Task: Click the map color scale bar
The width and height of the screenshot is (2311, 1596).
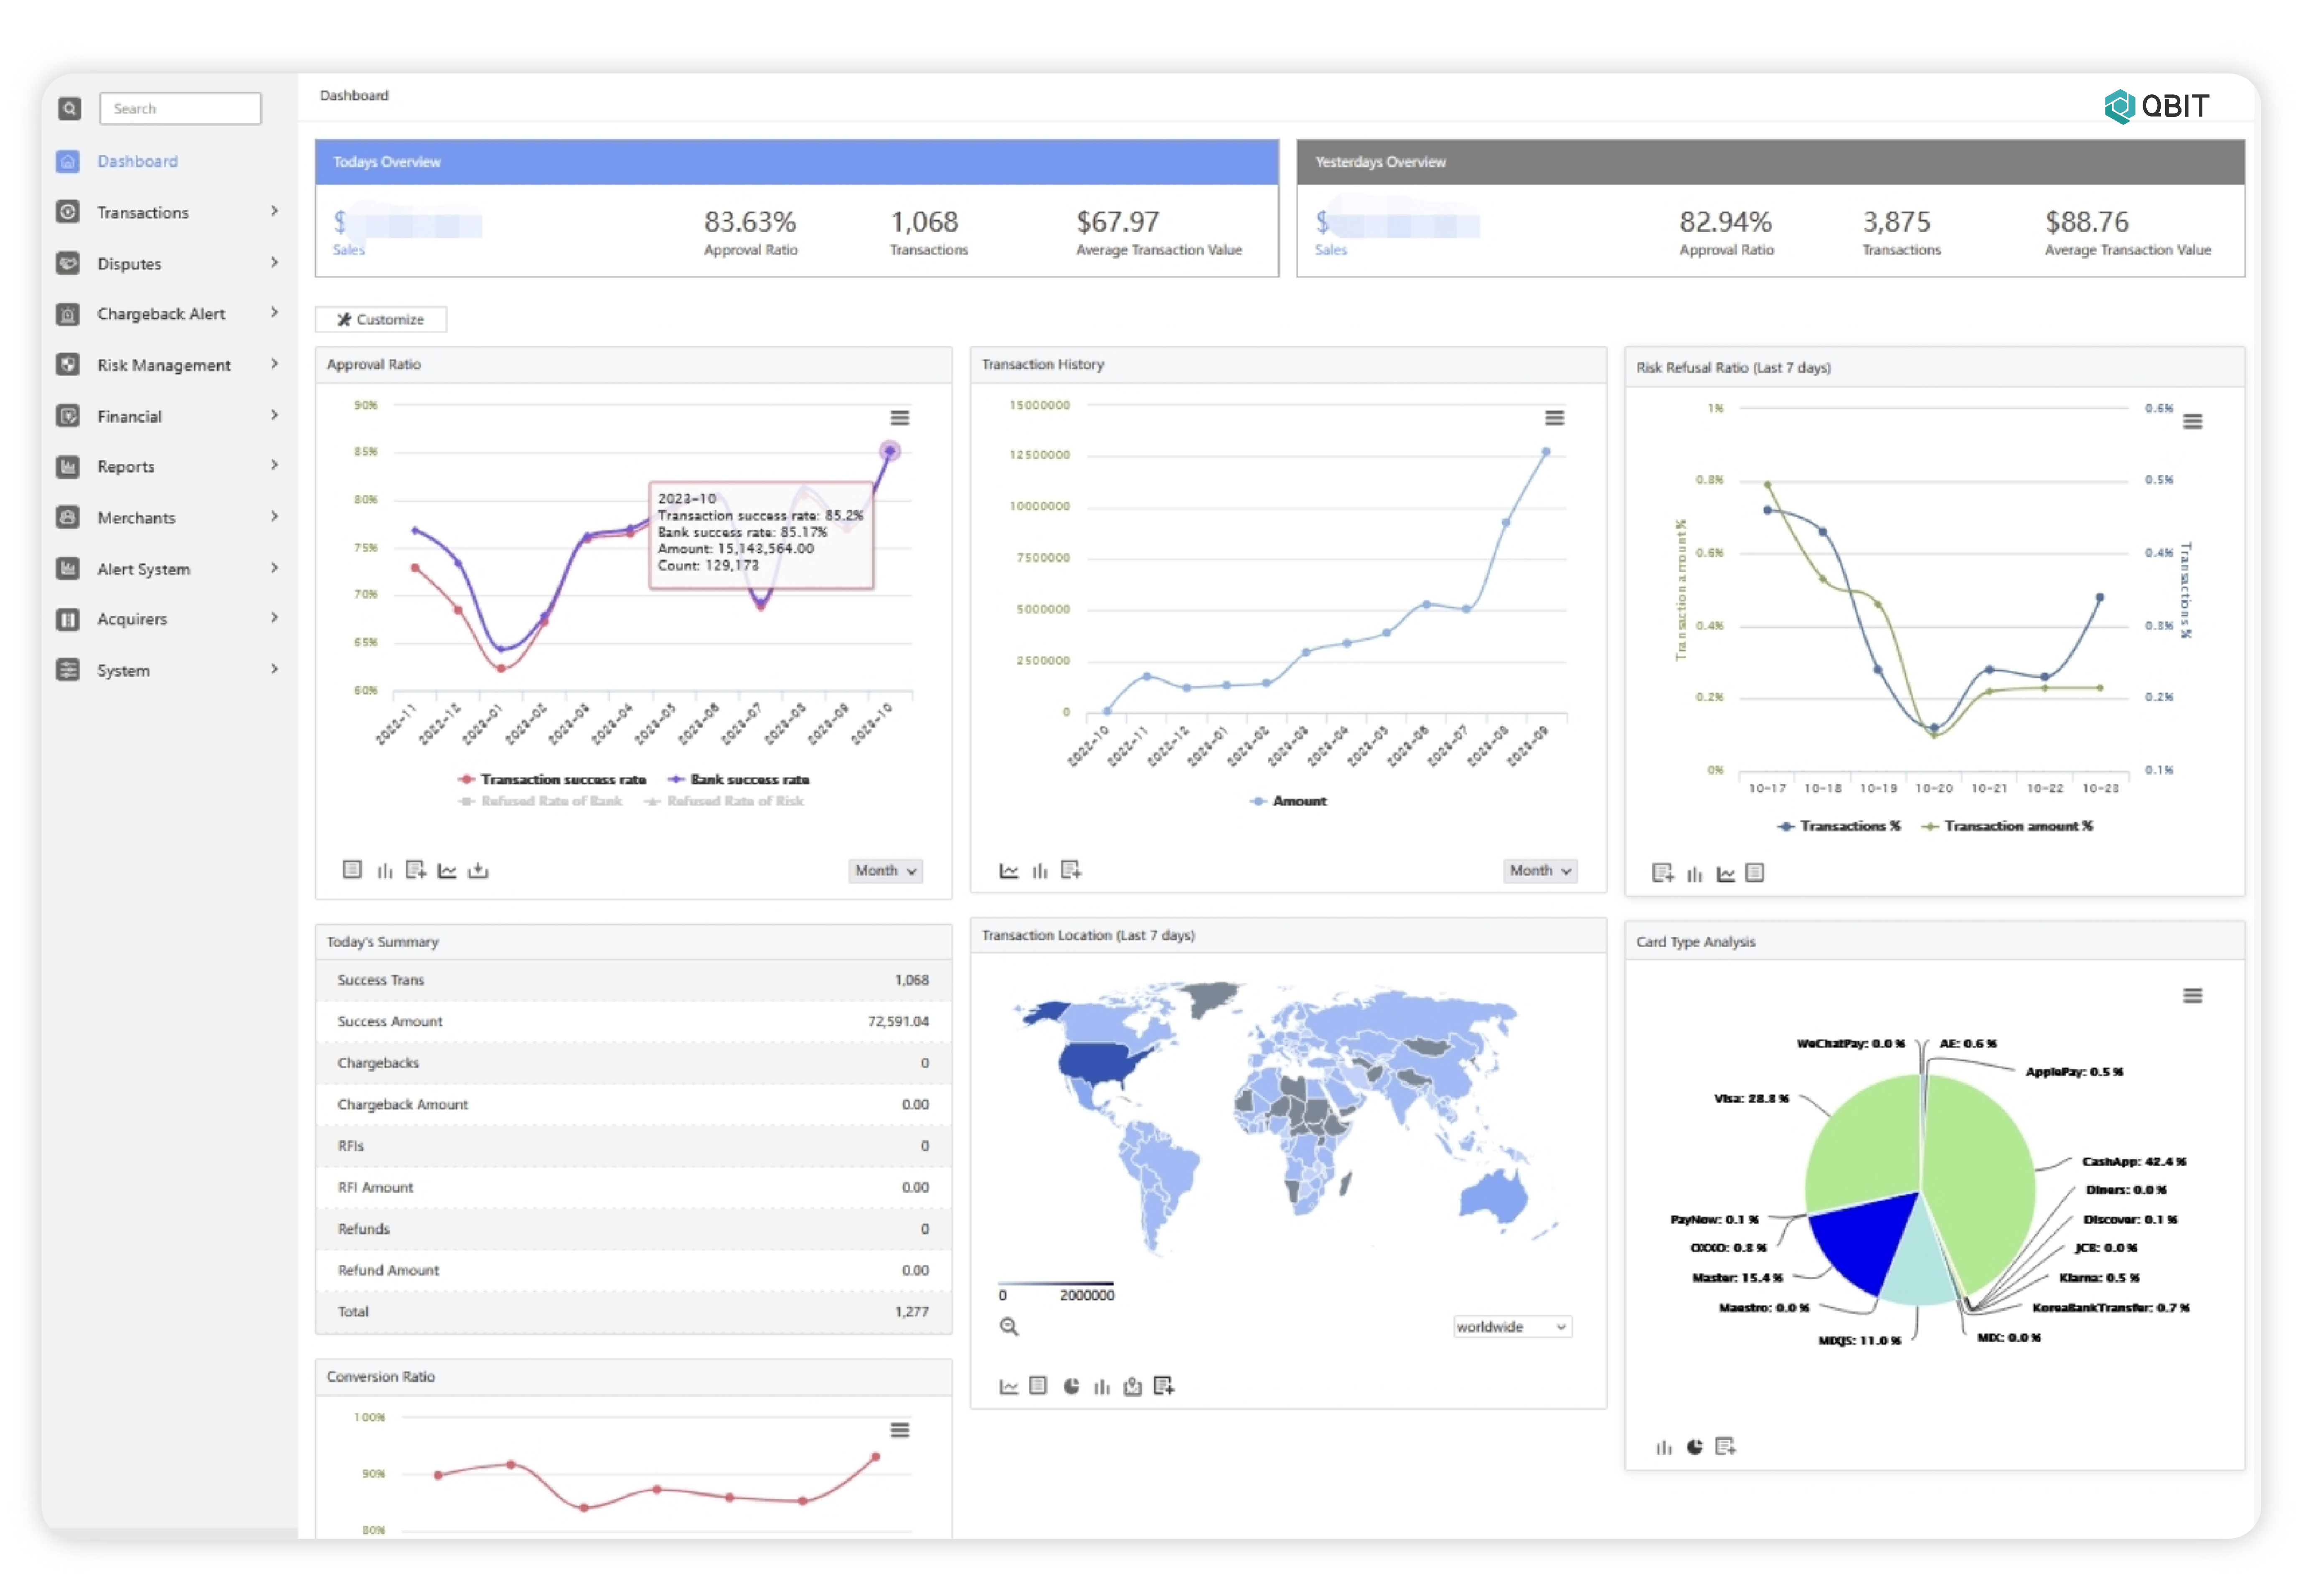Action: pyautogui.click(x=1056, y=1283)
